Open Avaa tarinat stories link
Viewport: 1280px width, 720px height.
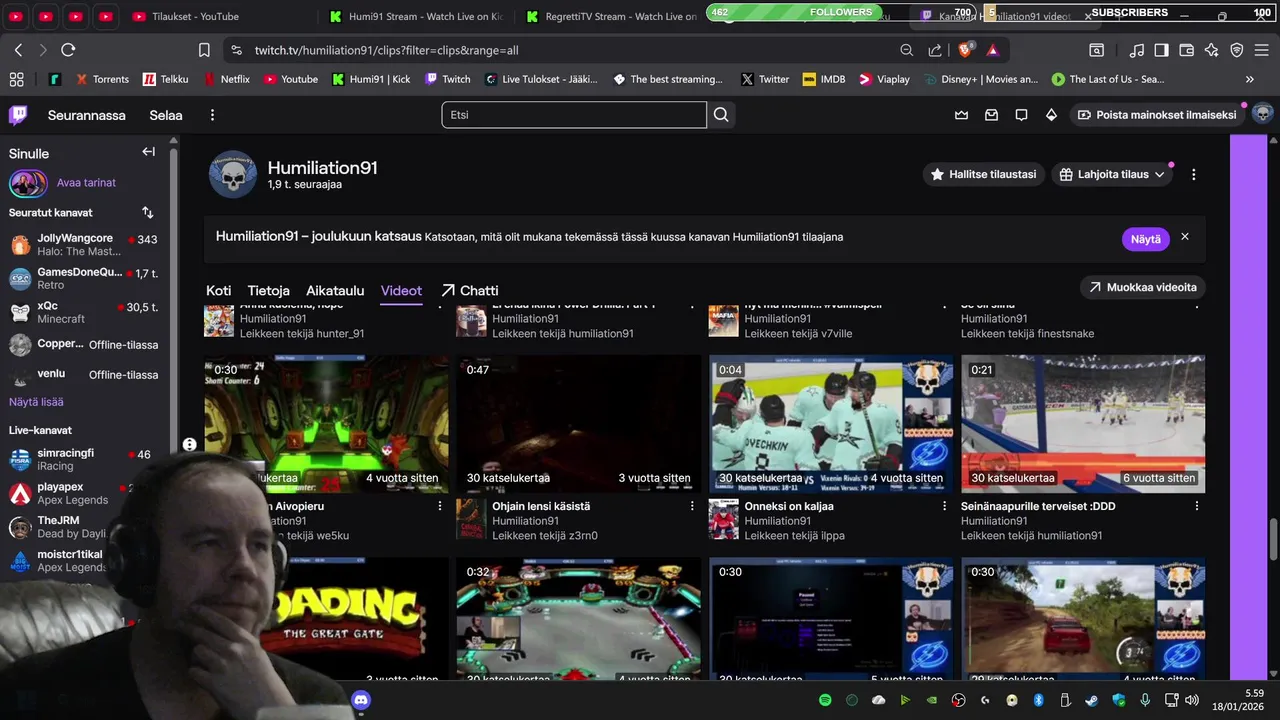86,183
